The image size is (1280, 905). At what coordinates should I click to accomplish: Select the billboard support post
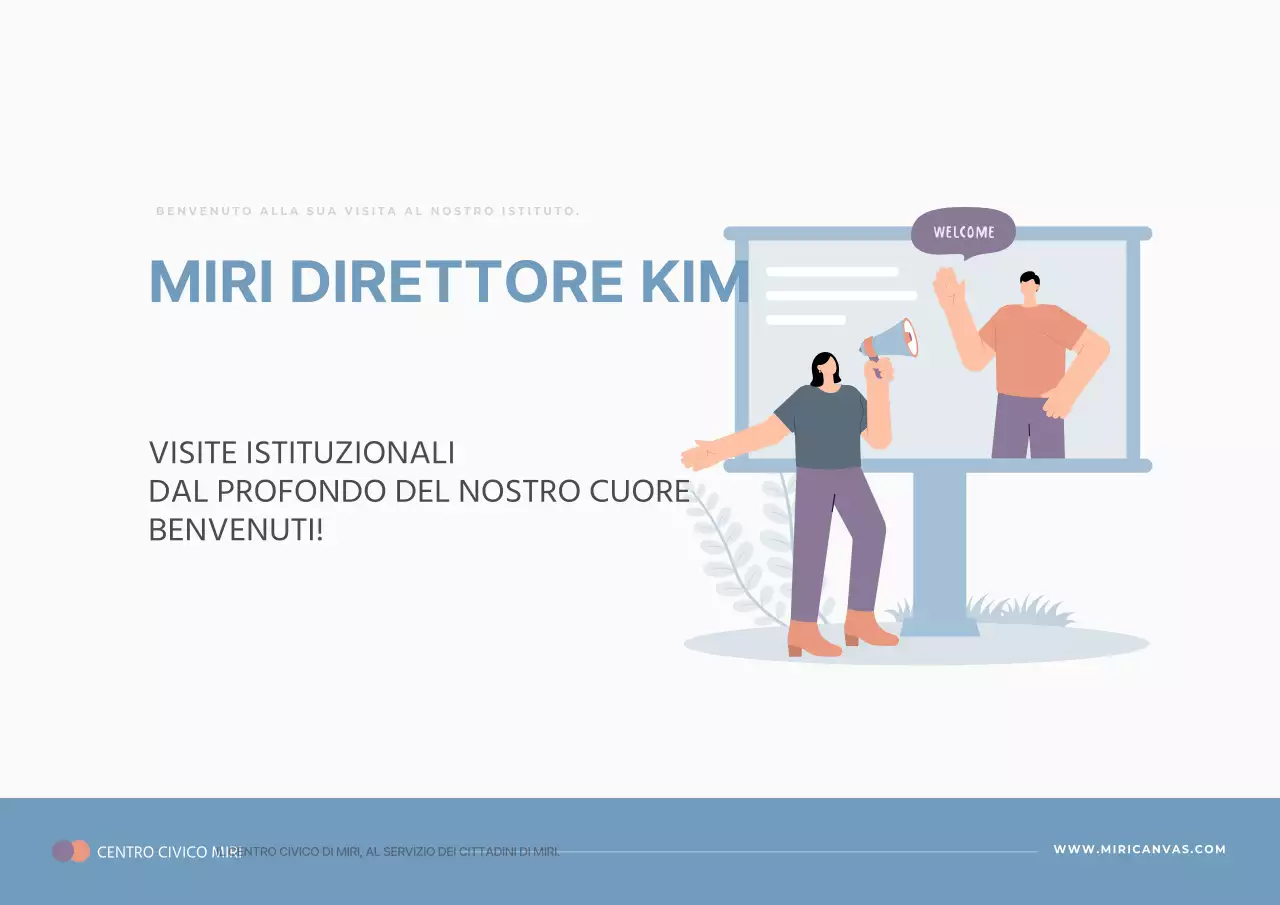[x=939, y=545]
